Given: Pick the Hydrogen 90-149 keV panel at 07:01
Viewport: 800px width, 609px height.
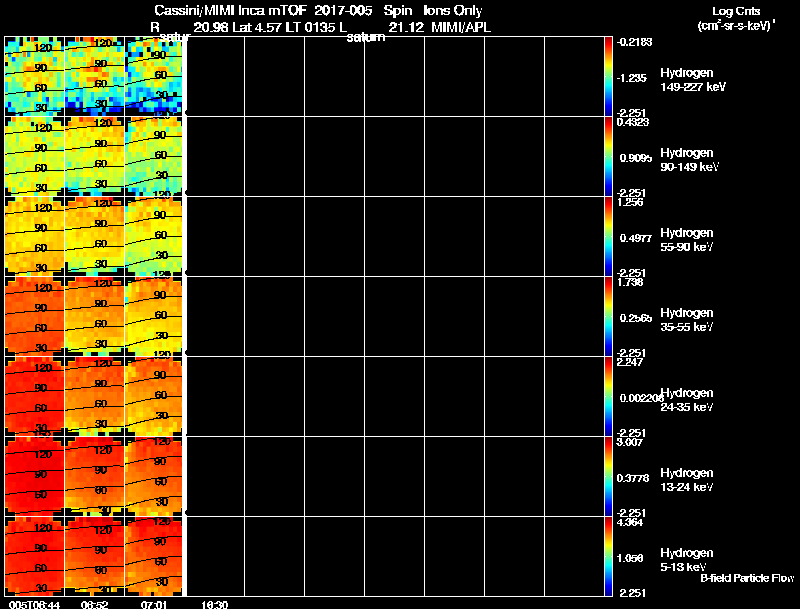Looking at the screenshot, I should pos(154,156).
